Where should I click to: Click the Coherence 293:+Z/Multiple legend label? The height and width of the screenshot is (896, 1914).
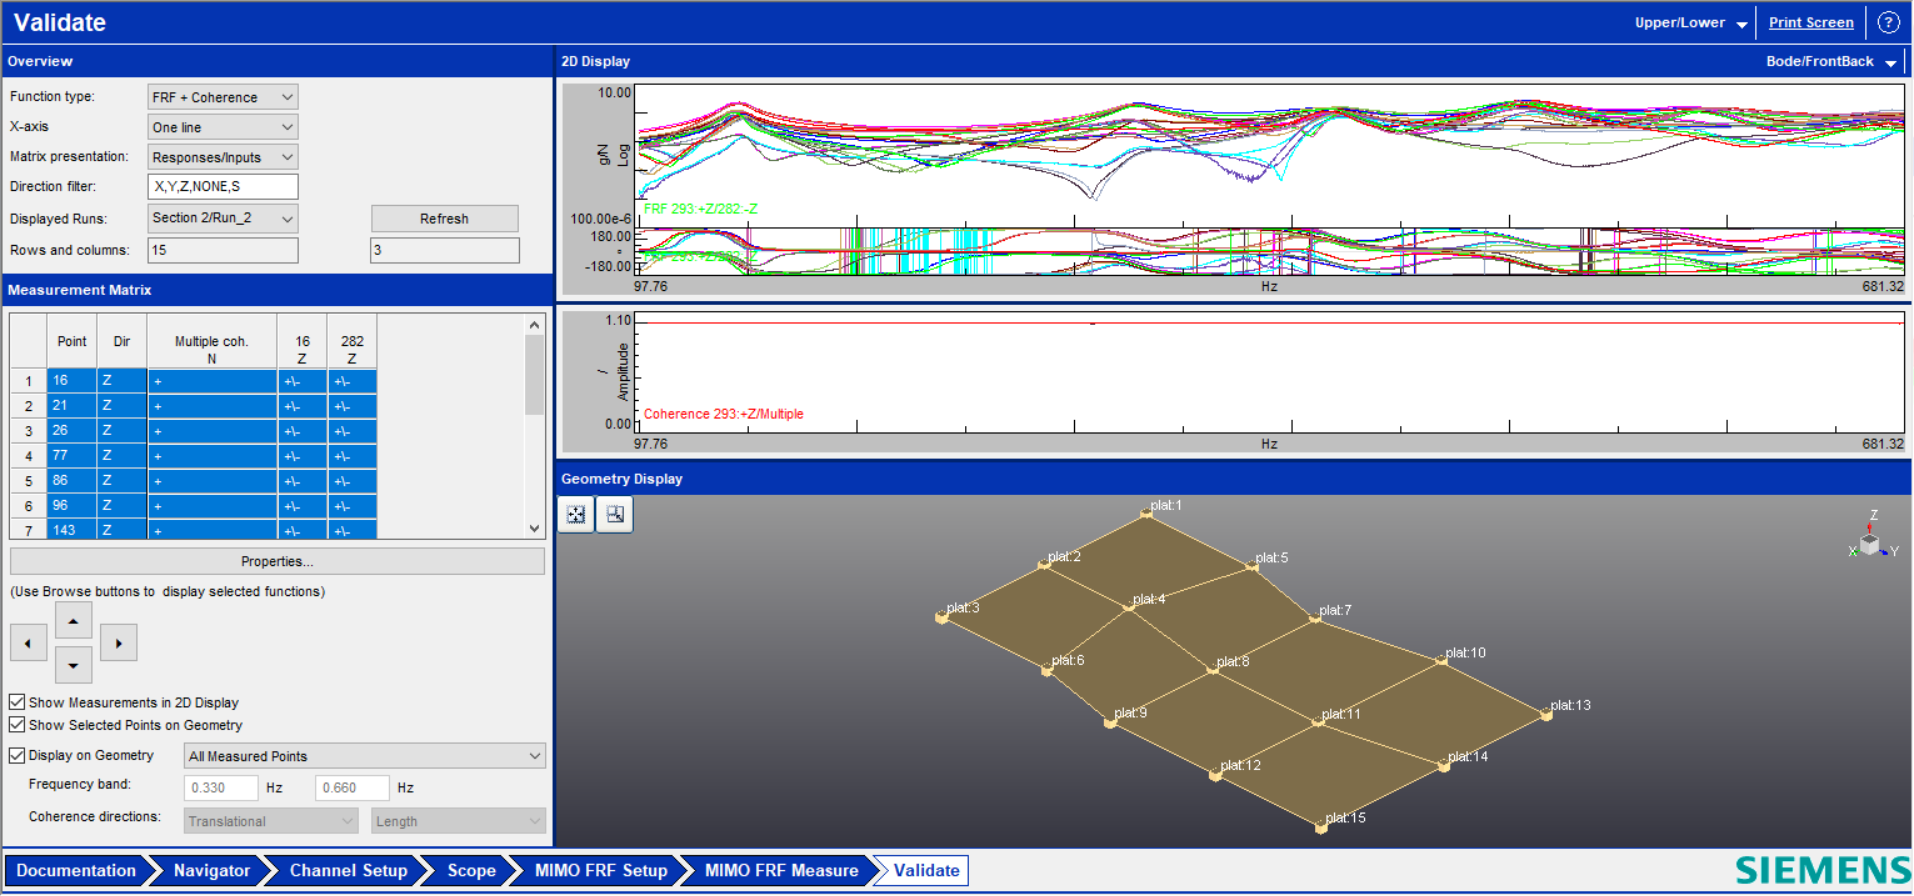tap(723, 414)
